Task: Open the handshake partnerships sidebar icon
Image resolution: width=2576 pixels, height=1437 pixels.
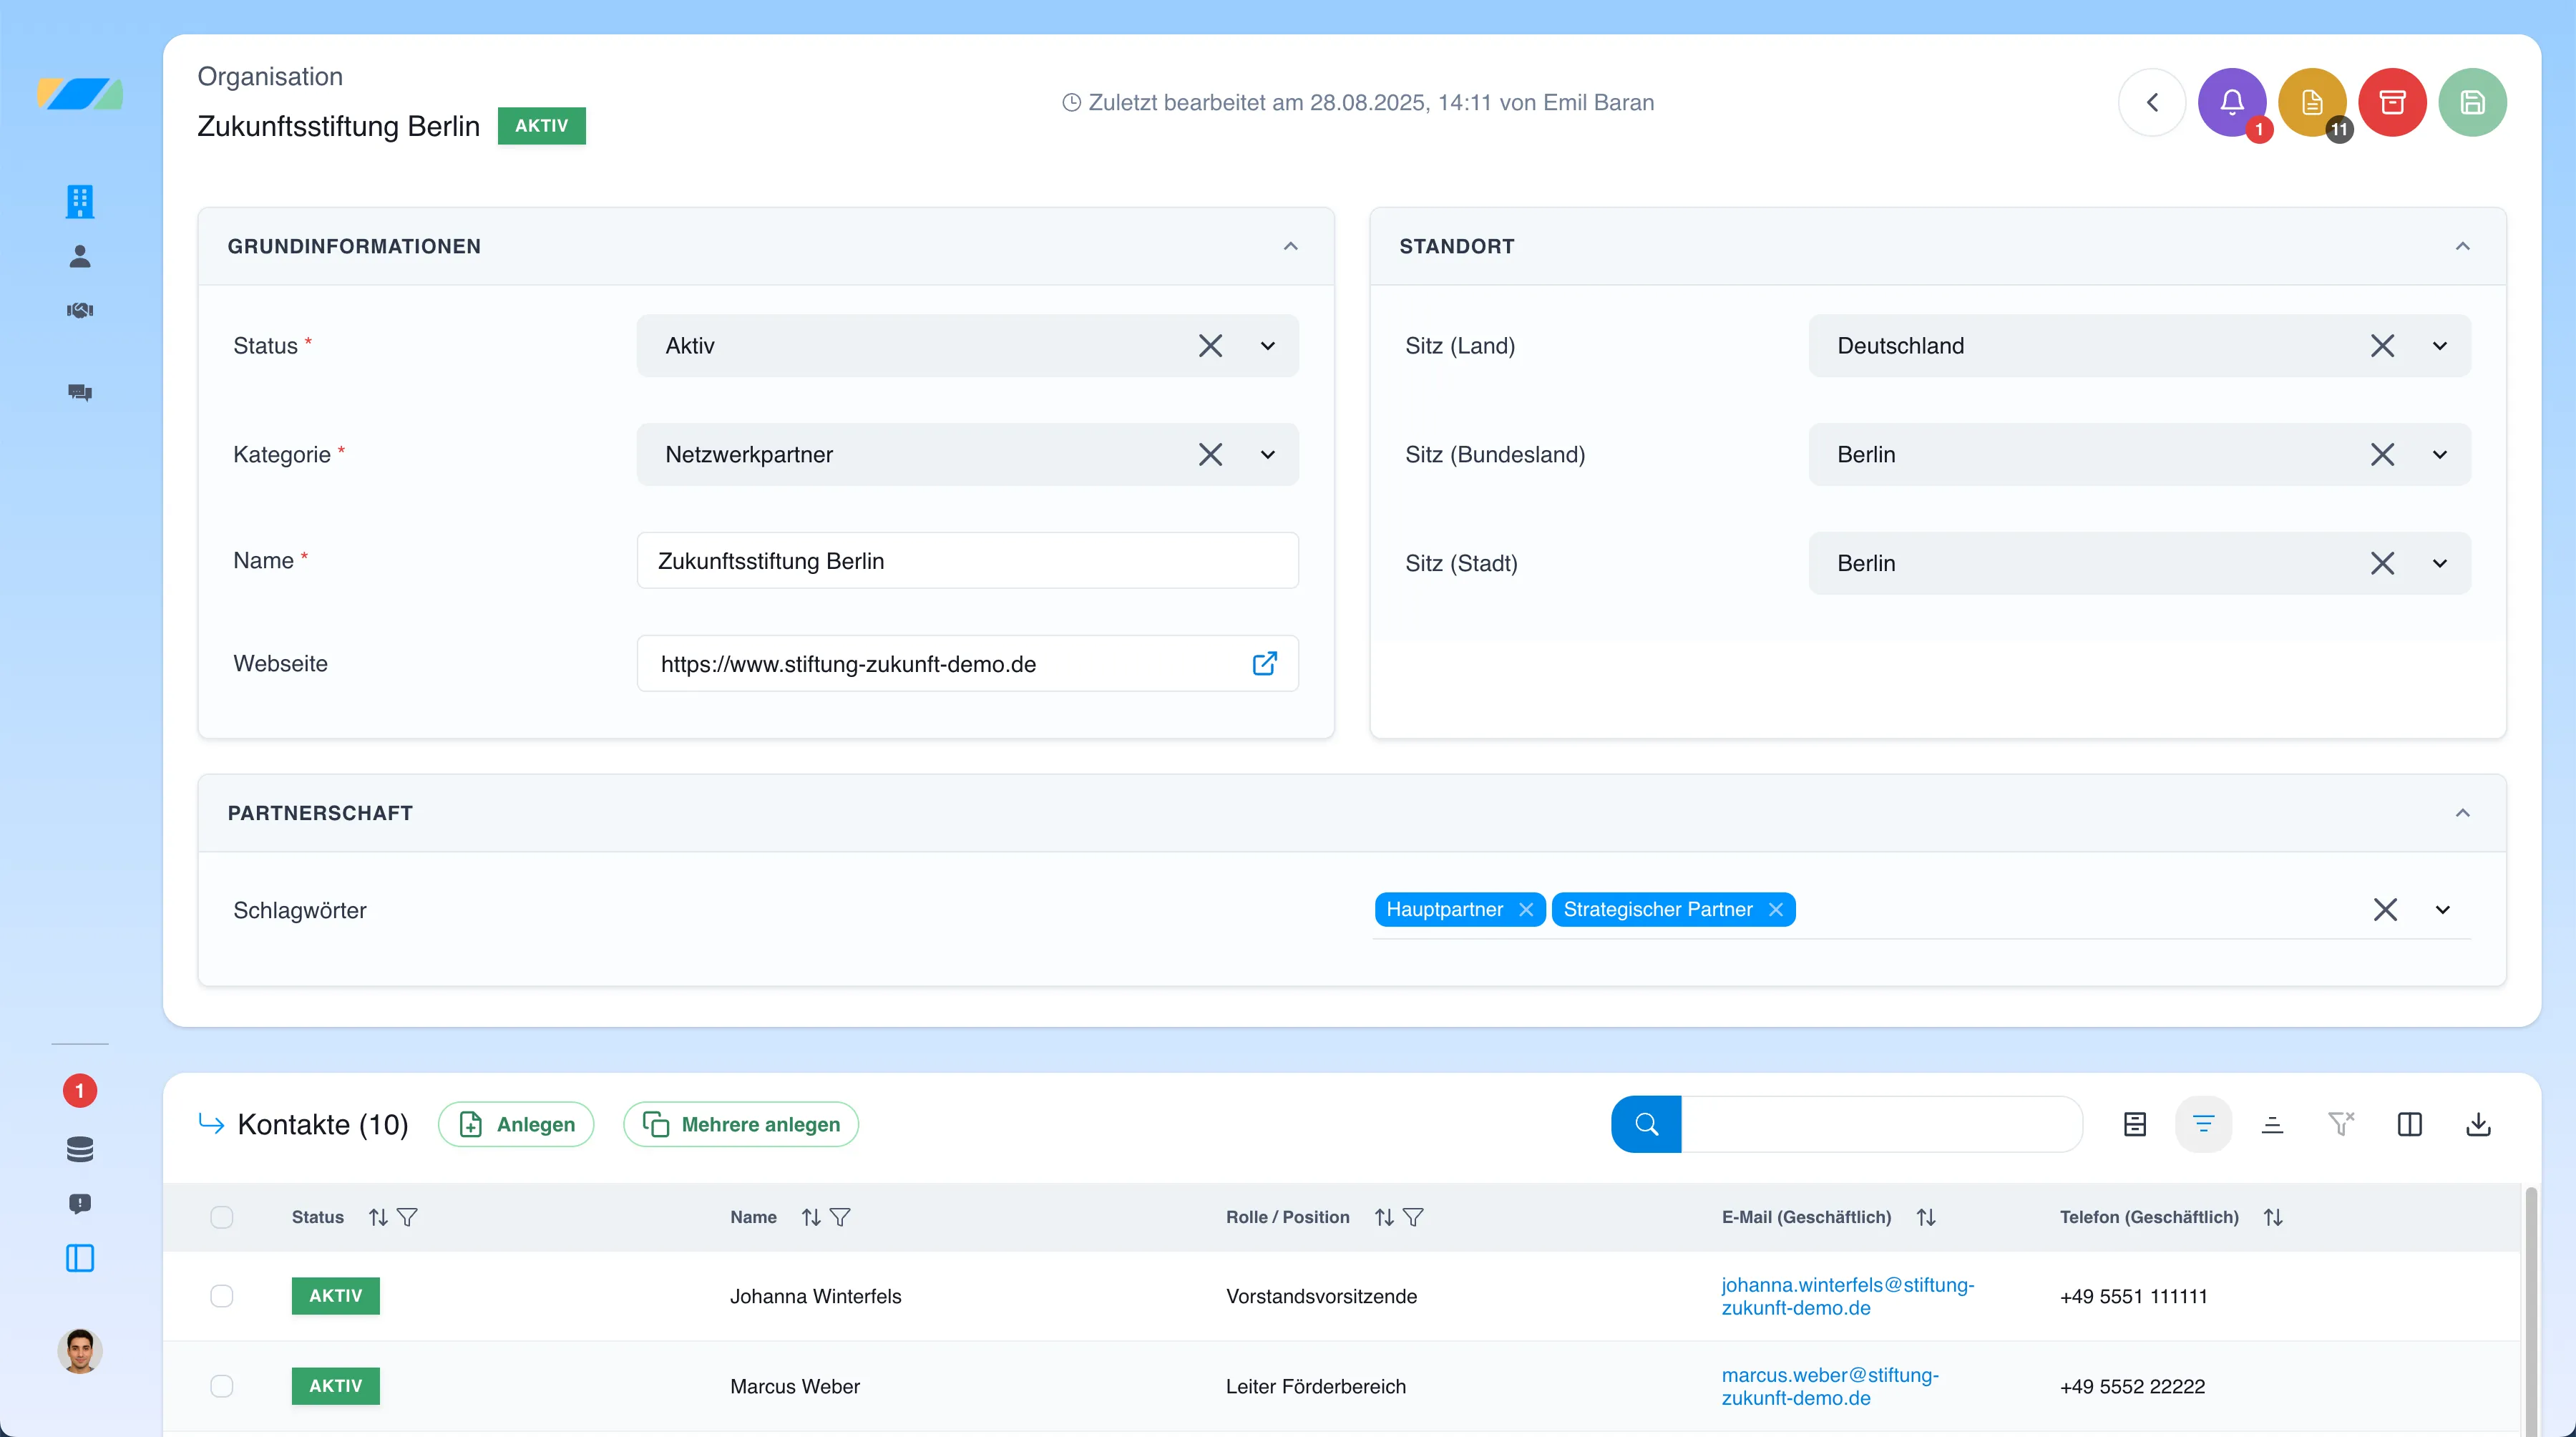Action: [x=80, y=310]
